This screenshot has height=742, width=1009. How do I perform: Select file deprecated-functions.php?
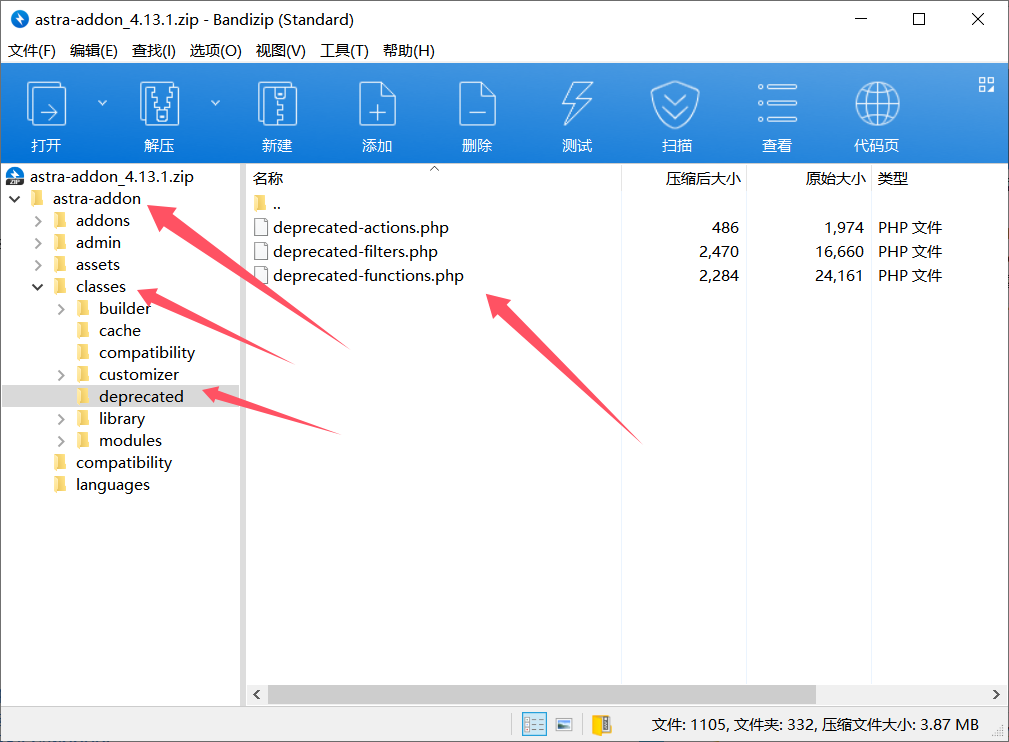pos(368,275)
